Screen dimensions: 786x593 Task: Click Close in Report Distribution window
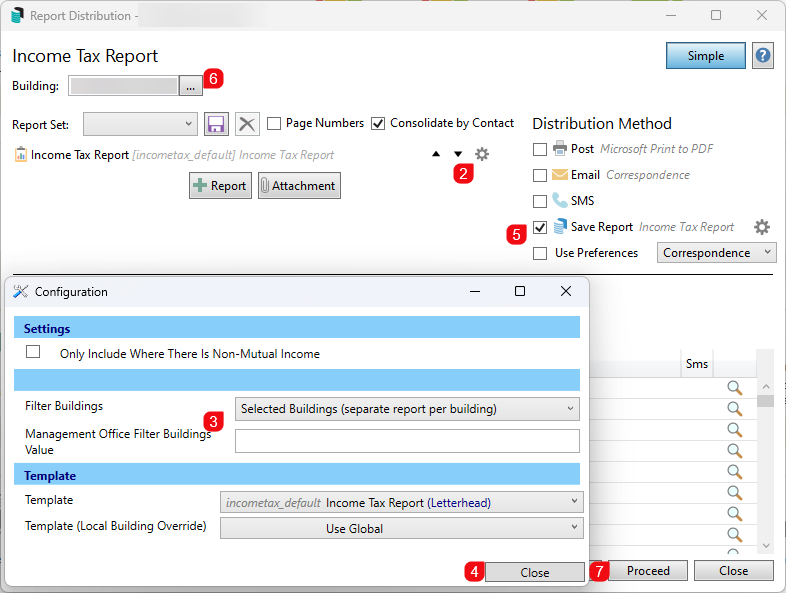[x=733, y=570]
